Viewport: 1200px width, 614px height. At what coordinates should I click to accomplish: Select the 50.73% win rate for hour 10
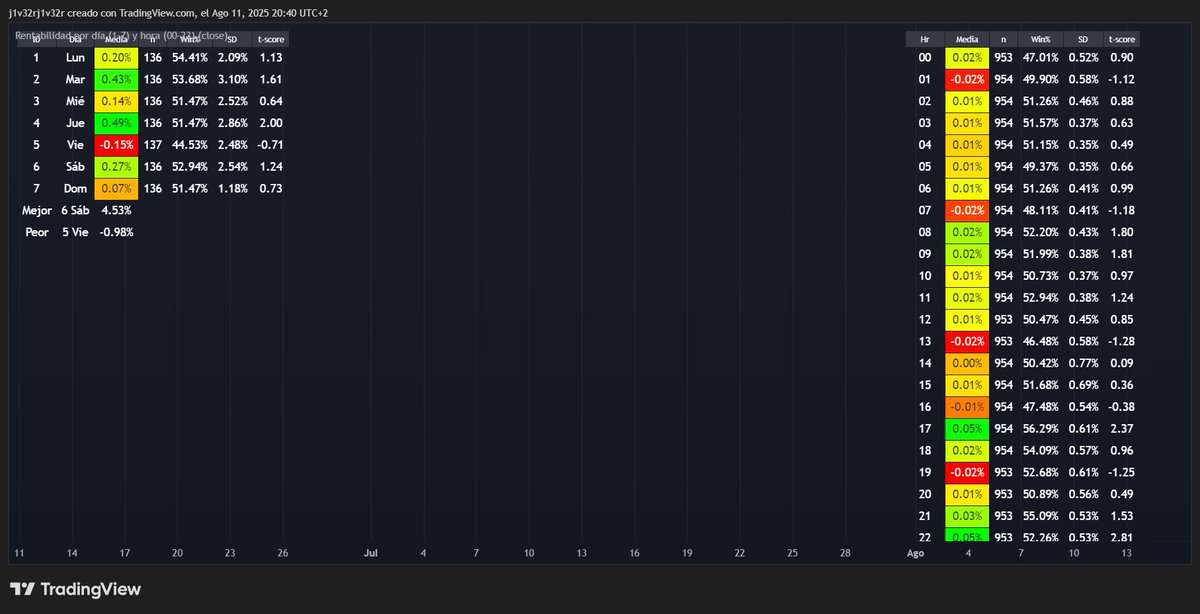pyautogui.click(x=1041, y=275)
